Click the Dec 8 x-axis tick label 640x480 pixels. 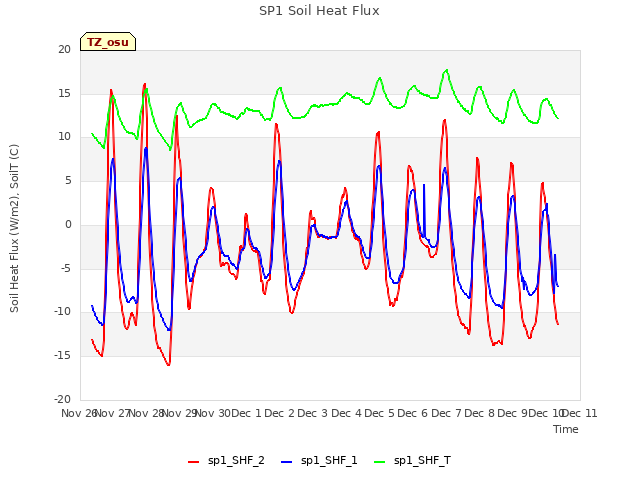point(480,413)
